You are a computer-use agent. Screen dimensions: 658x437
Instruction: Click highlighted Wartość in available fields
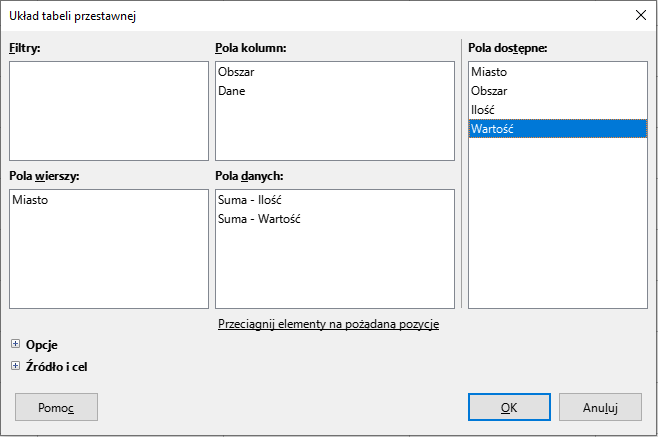492,129
